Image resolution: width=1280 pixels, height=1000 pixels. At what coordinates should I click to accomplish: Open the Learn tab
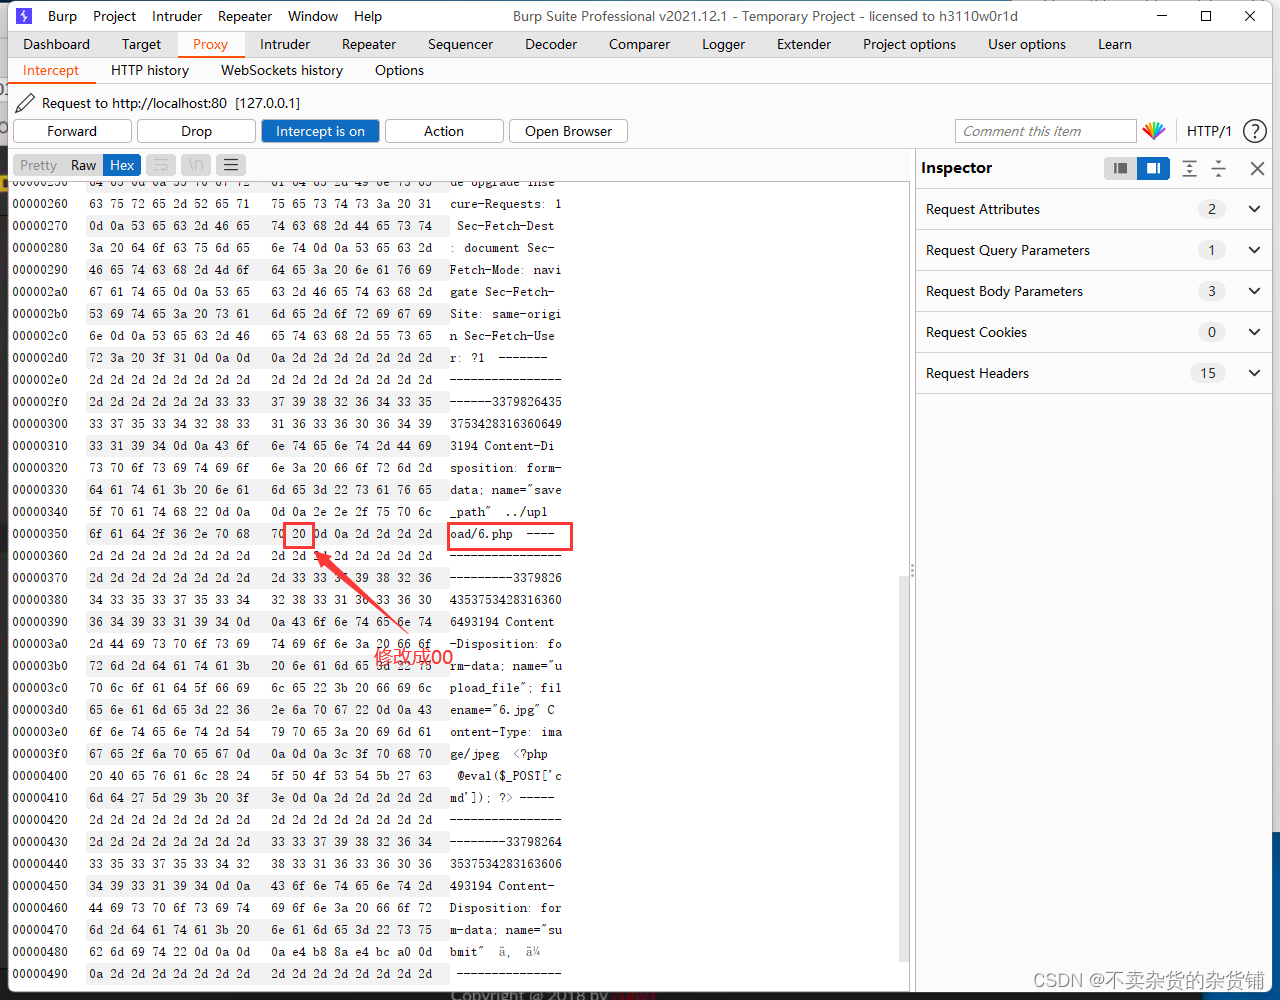point(1115,44)
